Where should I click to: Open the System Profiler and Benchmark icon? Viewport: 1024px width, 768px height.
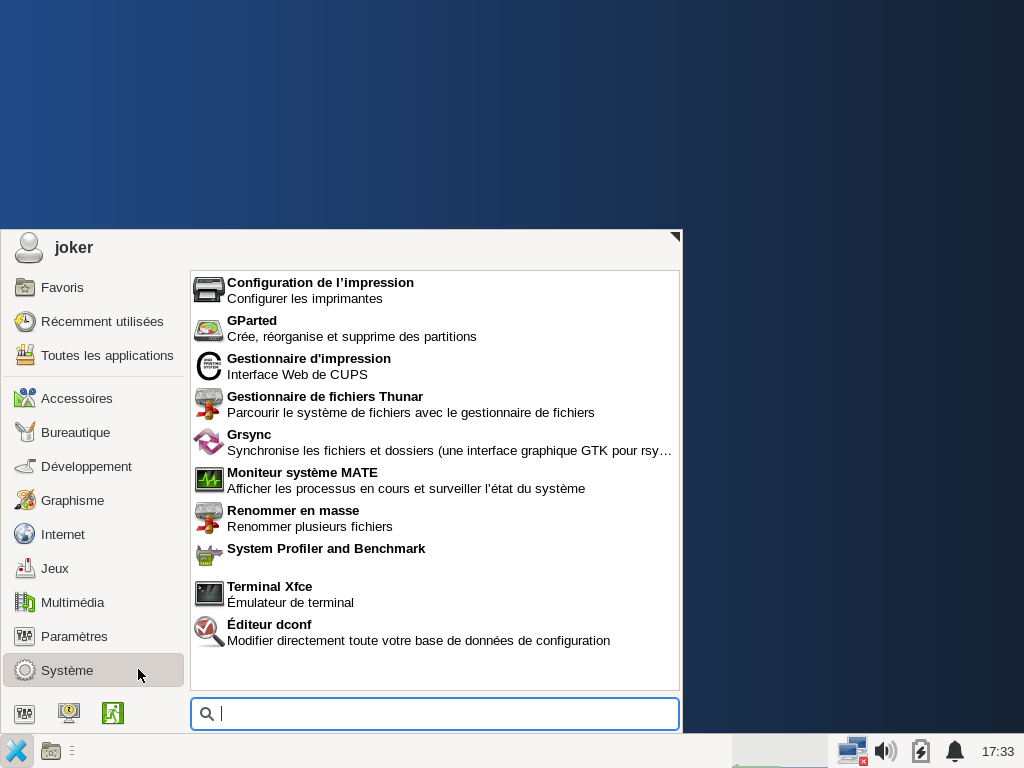point(208,556)
